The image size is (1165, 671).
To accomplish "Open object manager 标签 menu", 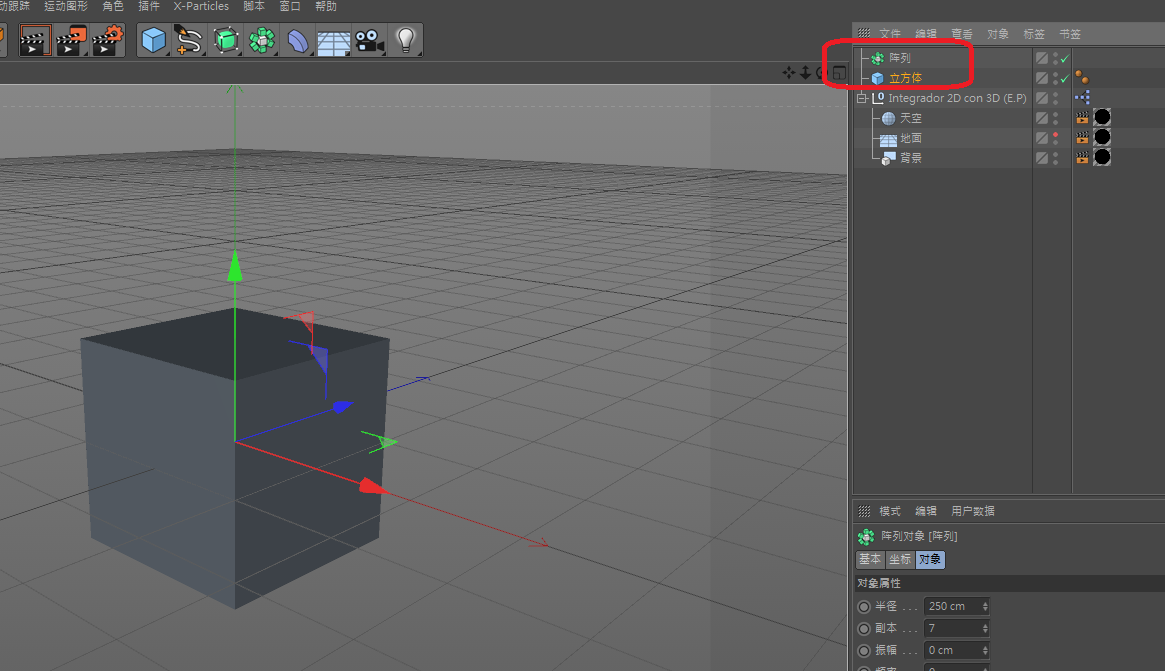I will (1033, 34).
